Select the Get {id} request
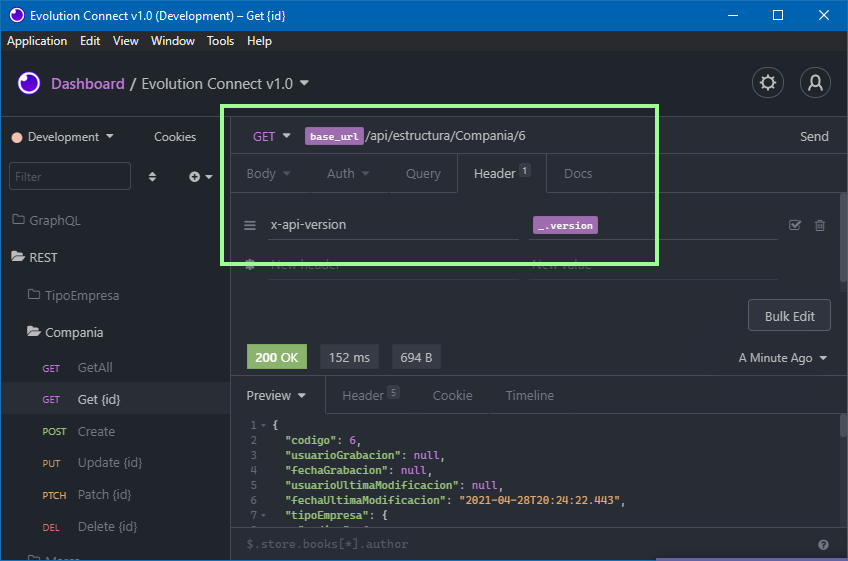 pyautogui.click(x=115, y=399)
